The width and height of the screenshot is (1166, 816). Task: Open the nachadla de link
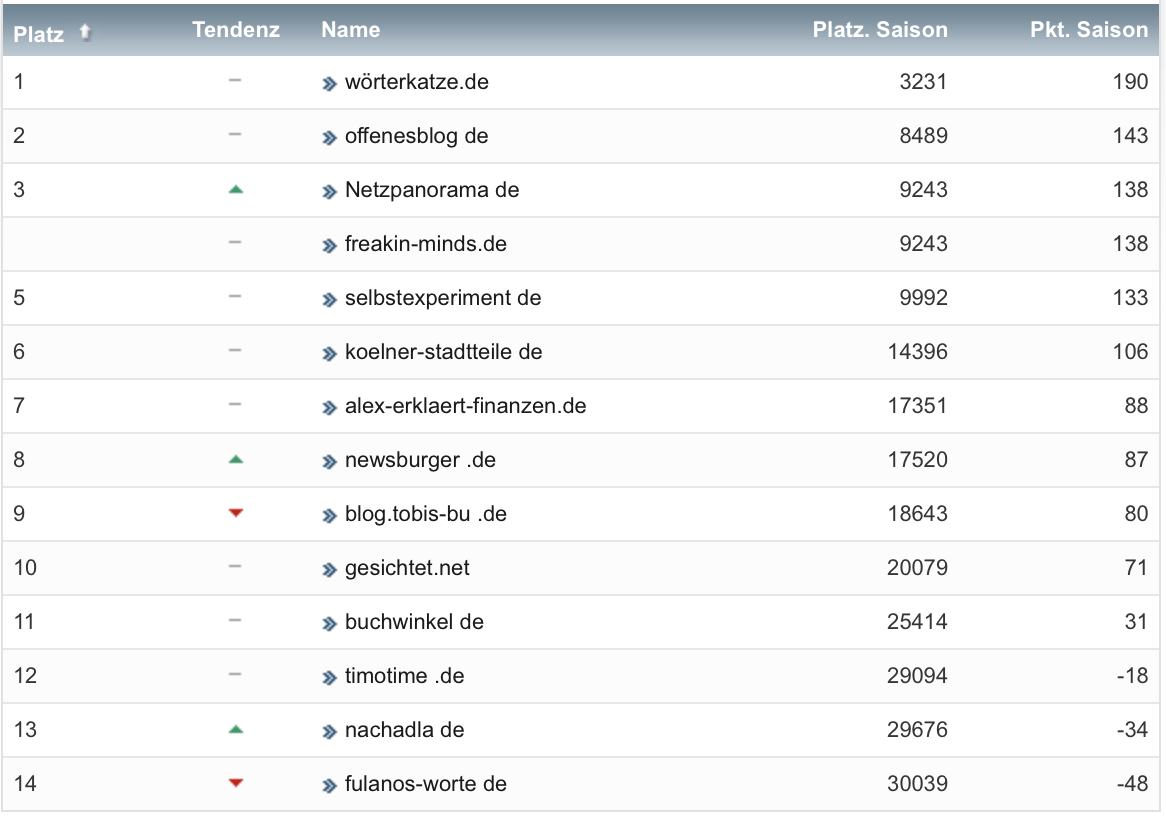tap(405, 730)
